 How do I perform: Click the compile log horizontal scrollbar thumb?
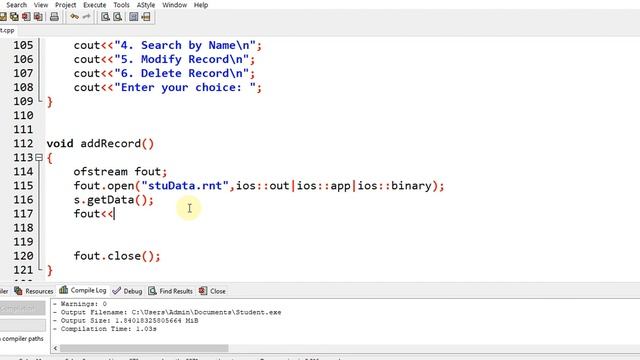point(144,348)
